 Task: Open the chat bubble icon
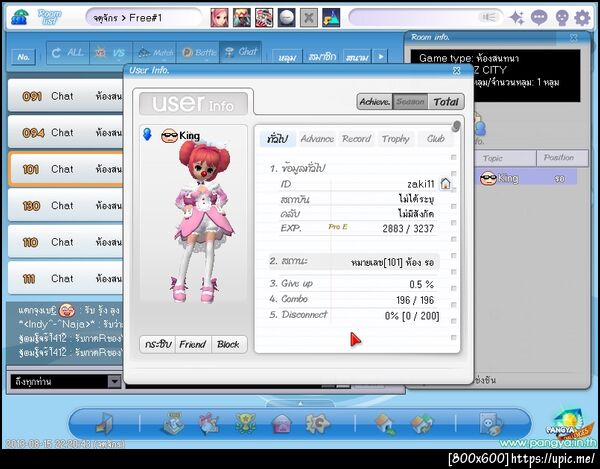(x=539, y=18)
